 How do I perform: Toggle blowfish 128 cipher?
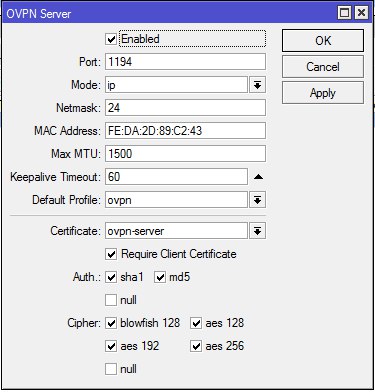click(x=111, y=323)
